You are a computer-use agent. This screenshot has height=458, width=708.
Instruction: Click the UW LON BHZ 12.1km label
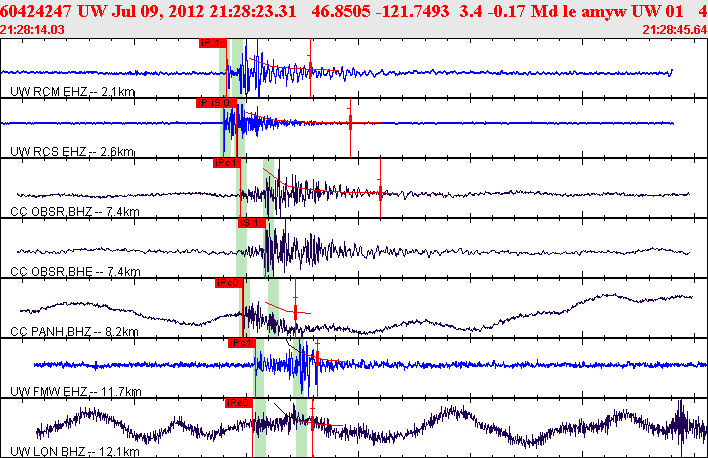click(75, 452)
